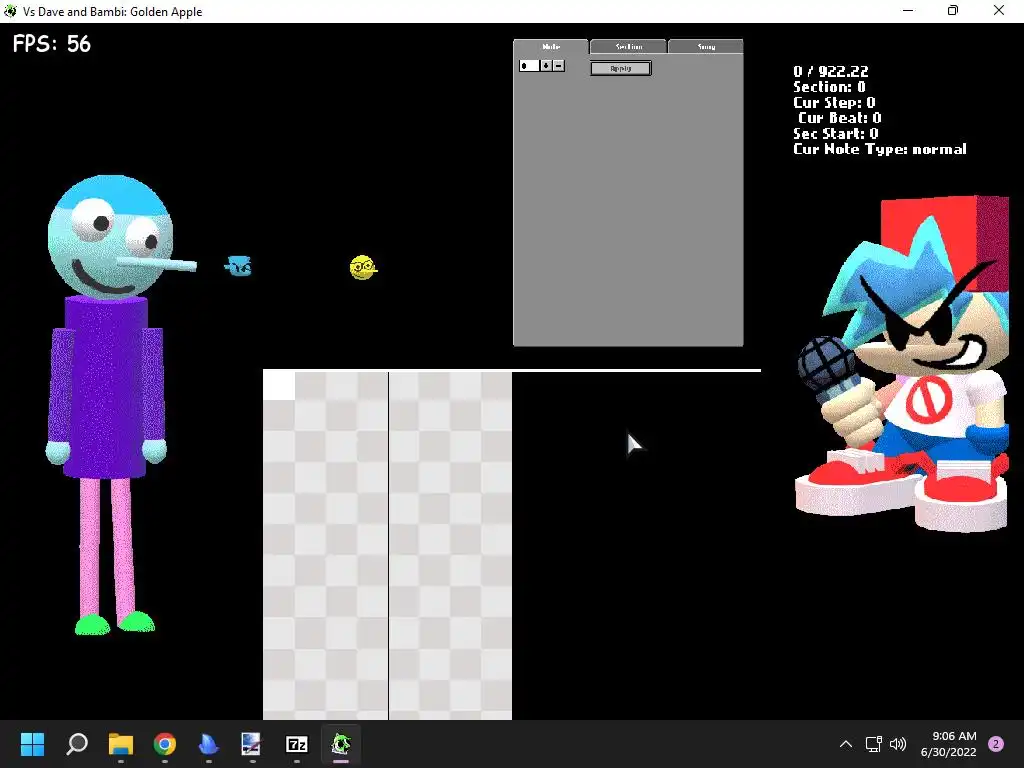The image size is (1024, 768).
Task: Click the 'Section: 0' info text
Action: [829, 87]
